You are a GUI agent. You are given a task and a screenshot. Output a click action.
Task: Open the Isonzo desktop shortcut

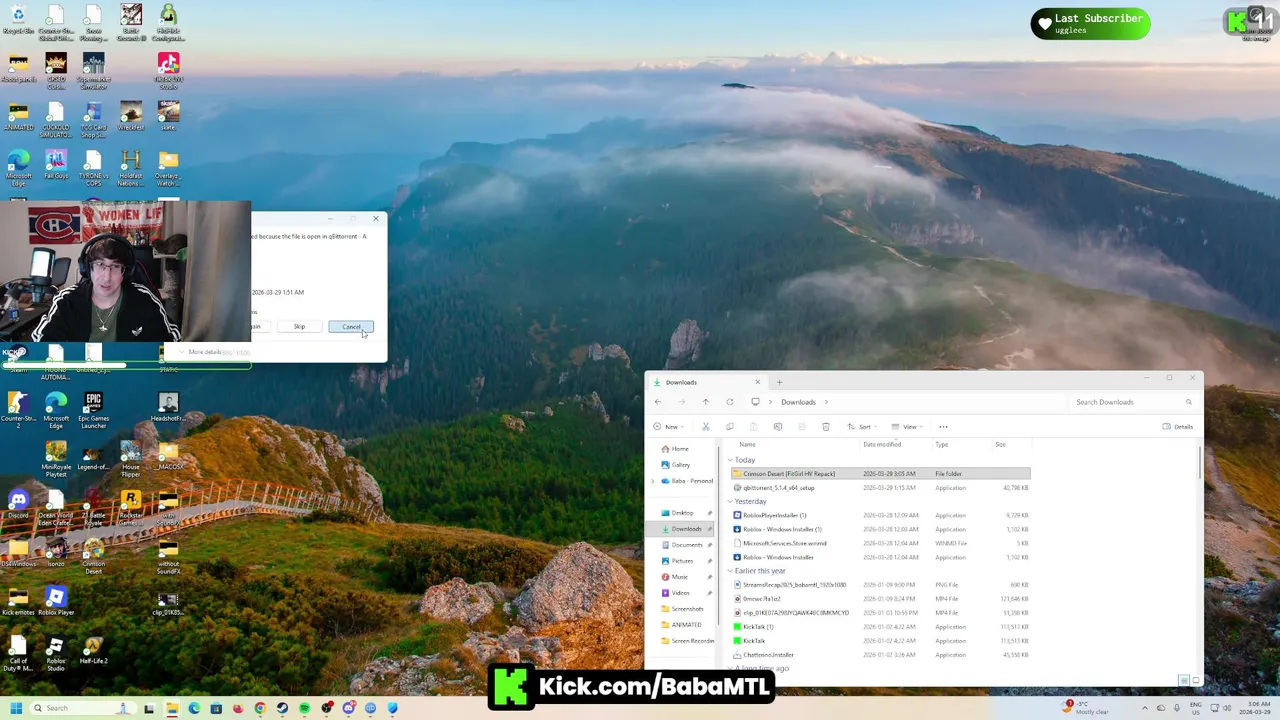pos(56,551)
